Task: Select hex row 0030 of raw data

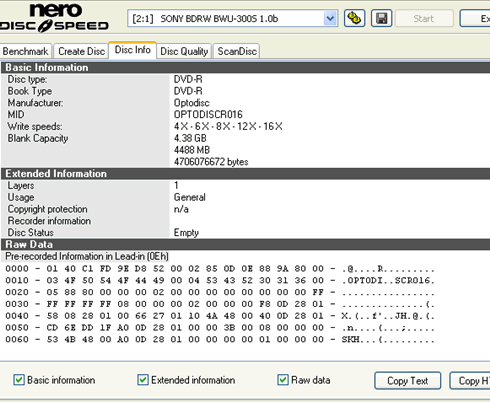Action: [x=220, y=304]
